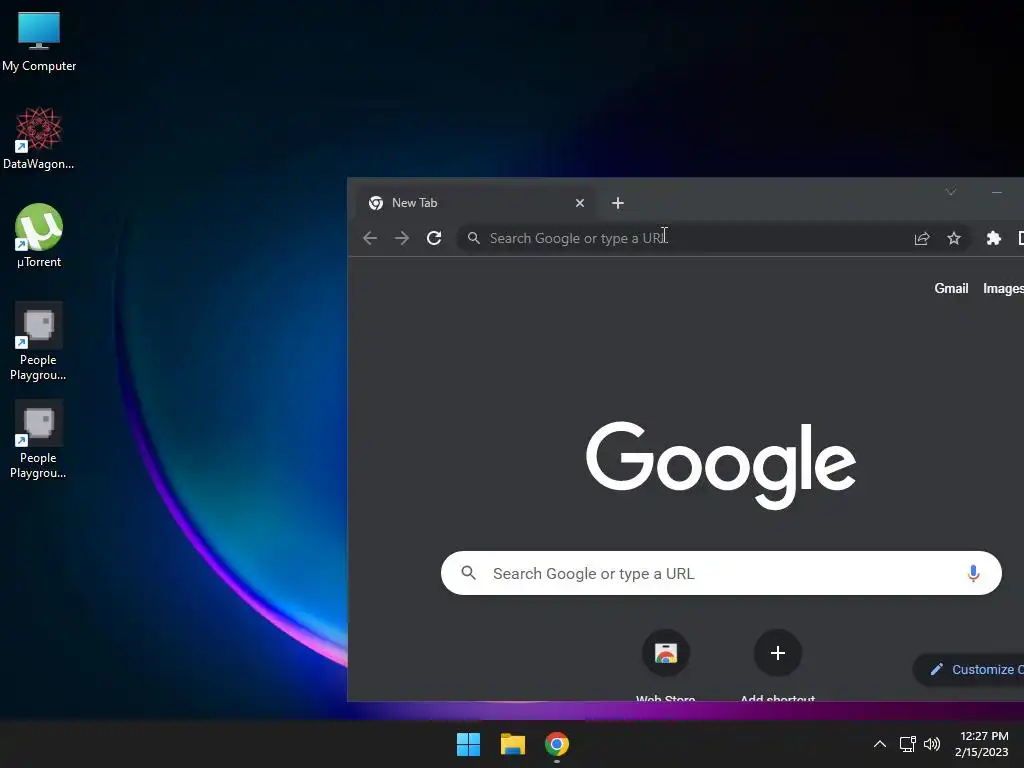The height and width of the screenshot is (768, 1024).
Task: Show hidden system tray icons
Action: pyautogui.click(x=880, y=744)
